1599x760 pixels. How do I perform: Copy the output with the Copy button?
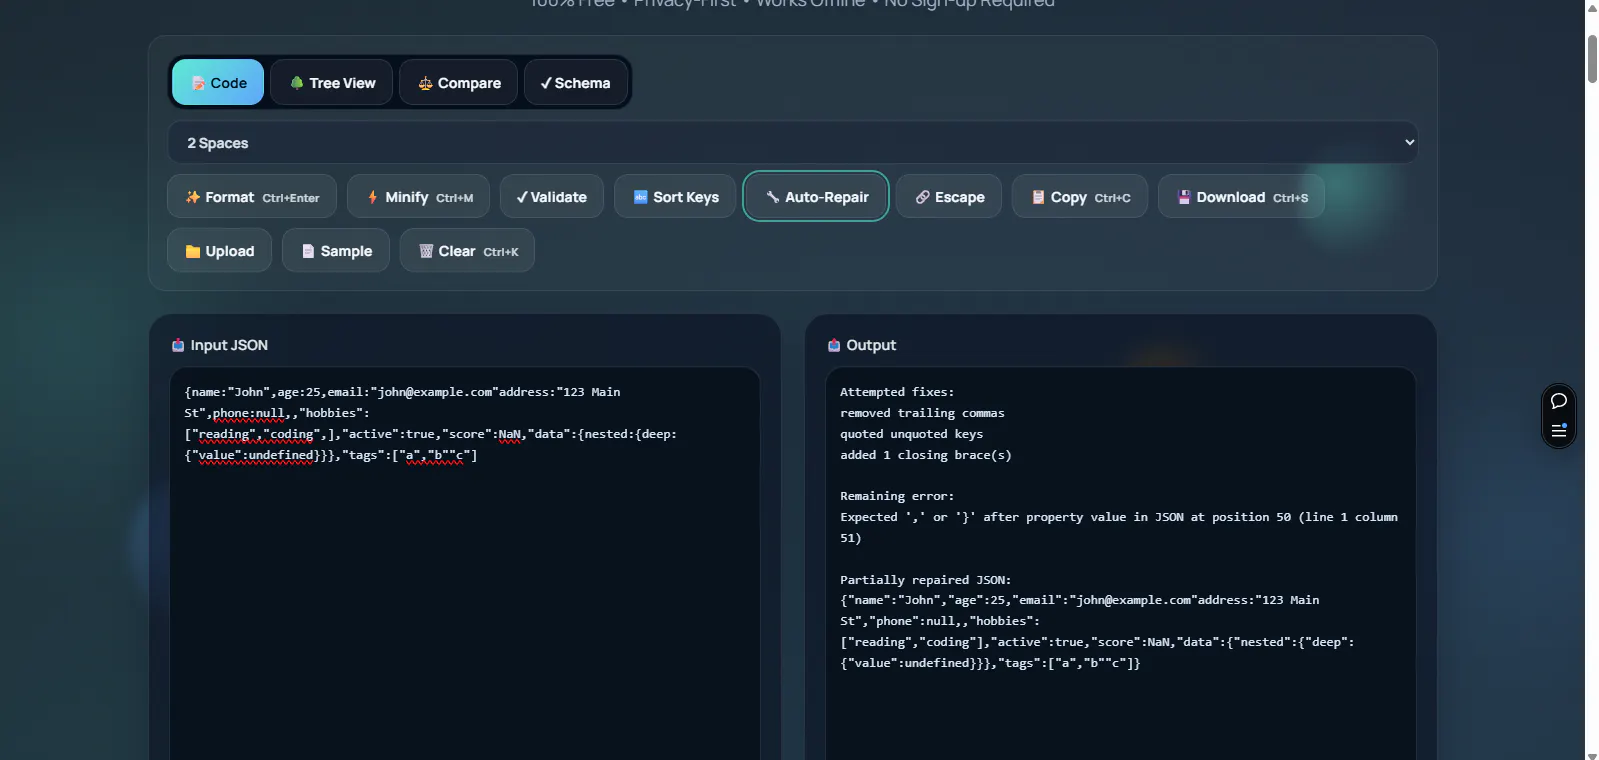click(1080, 196)
